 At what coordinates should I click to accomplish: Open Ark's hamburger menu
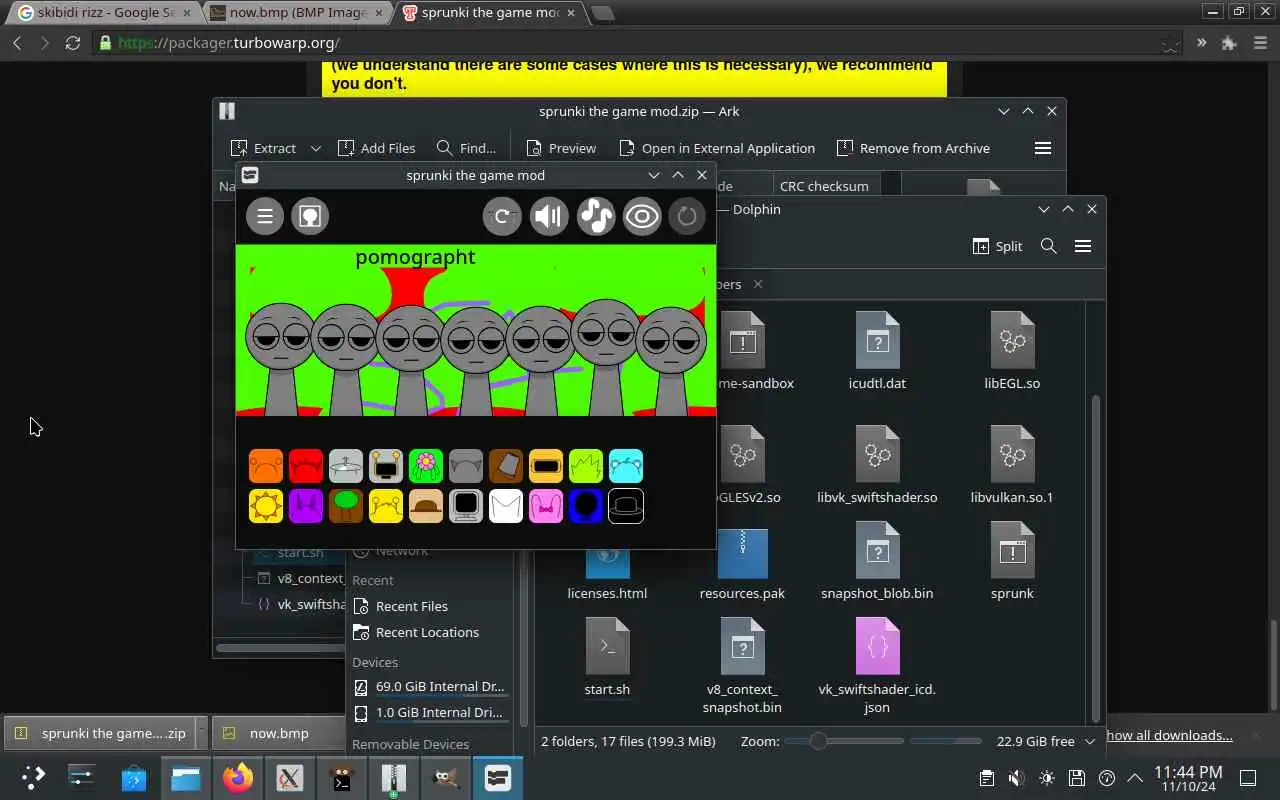point(1043,148)
